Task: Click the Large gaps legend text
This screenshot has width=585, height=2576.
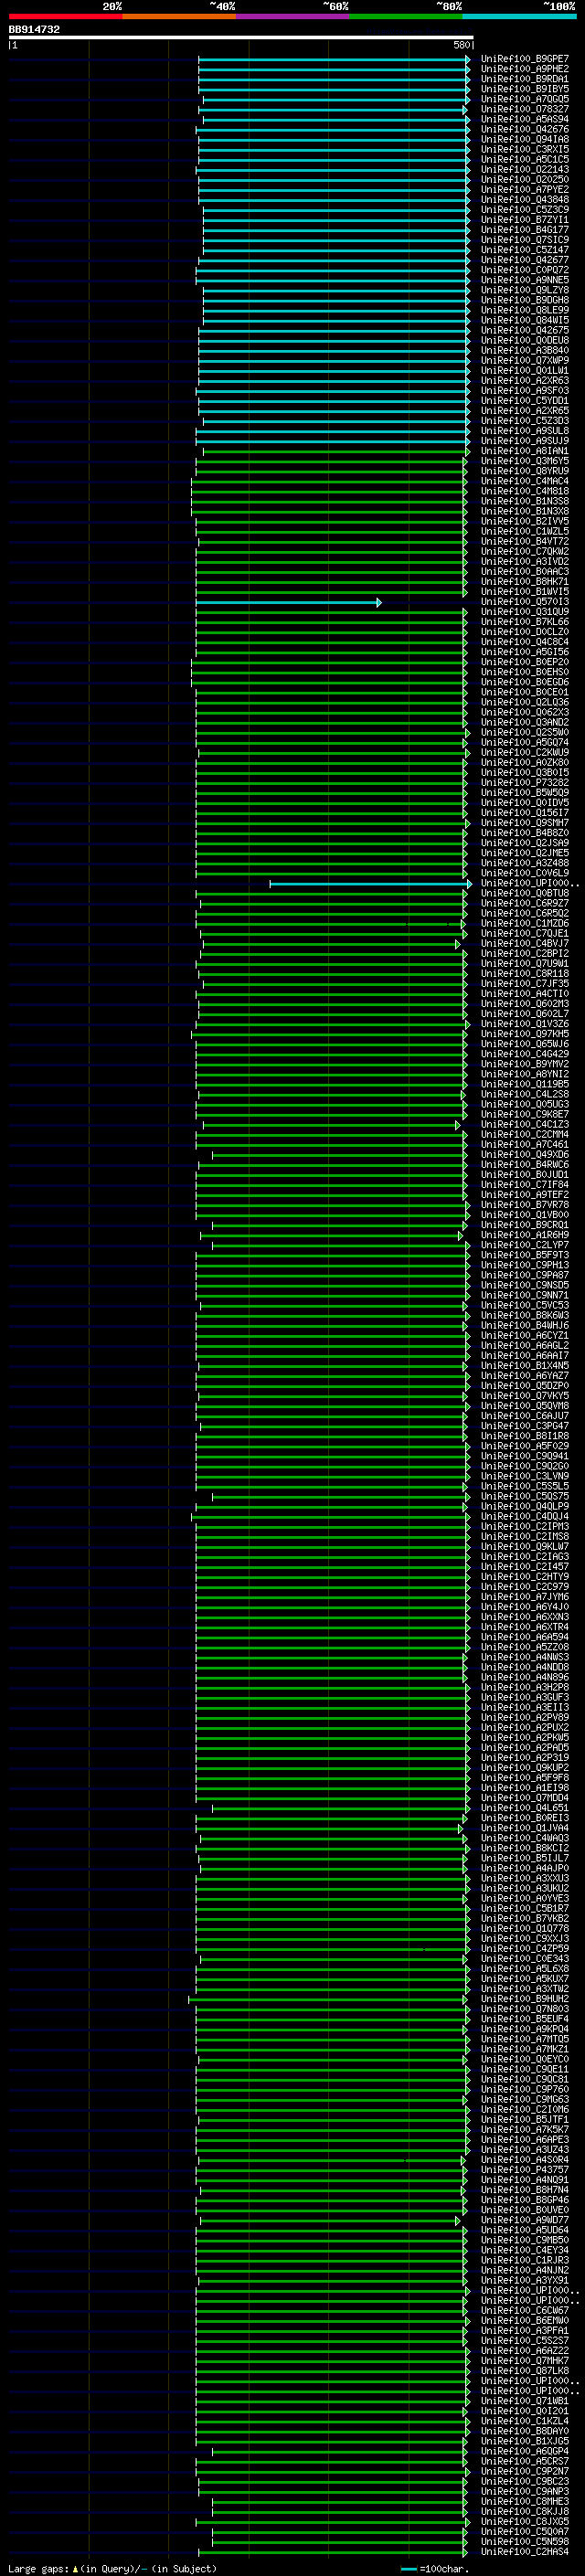Action: click(112, 2569)
